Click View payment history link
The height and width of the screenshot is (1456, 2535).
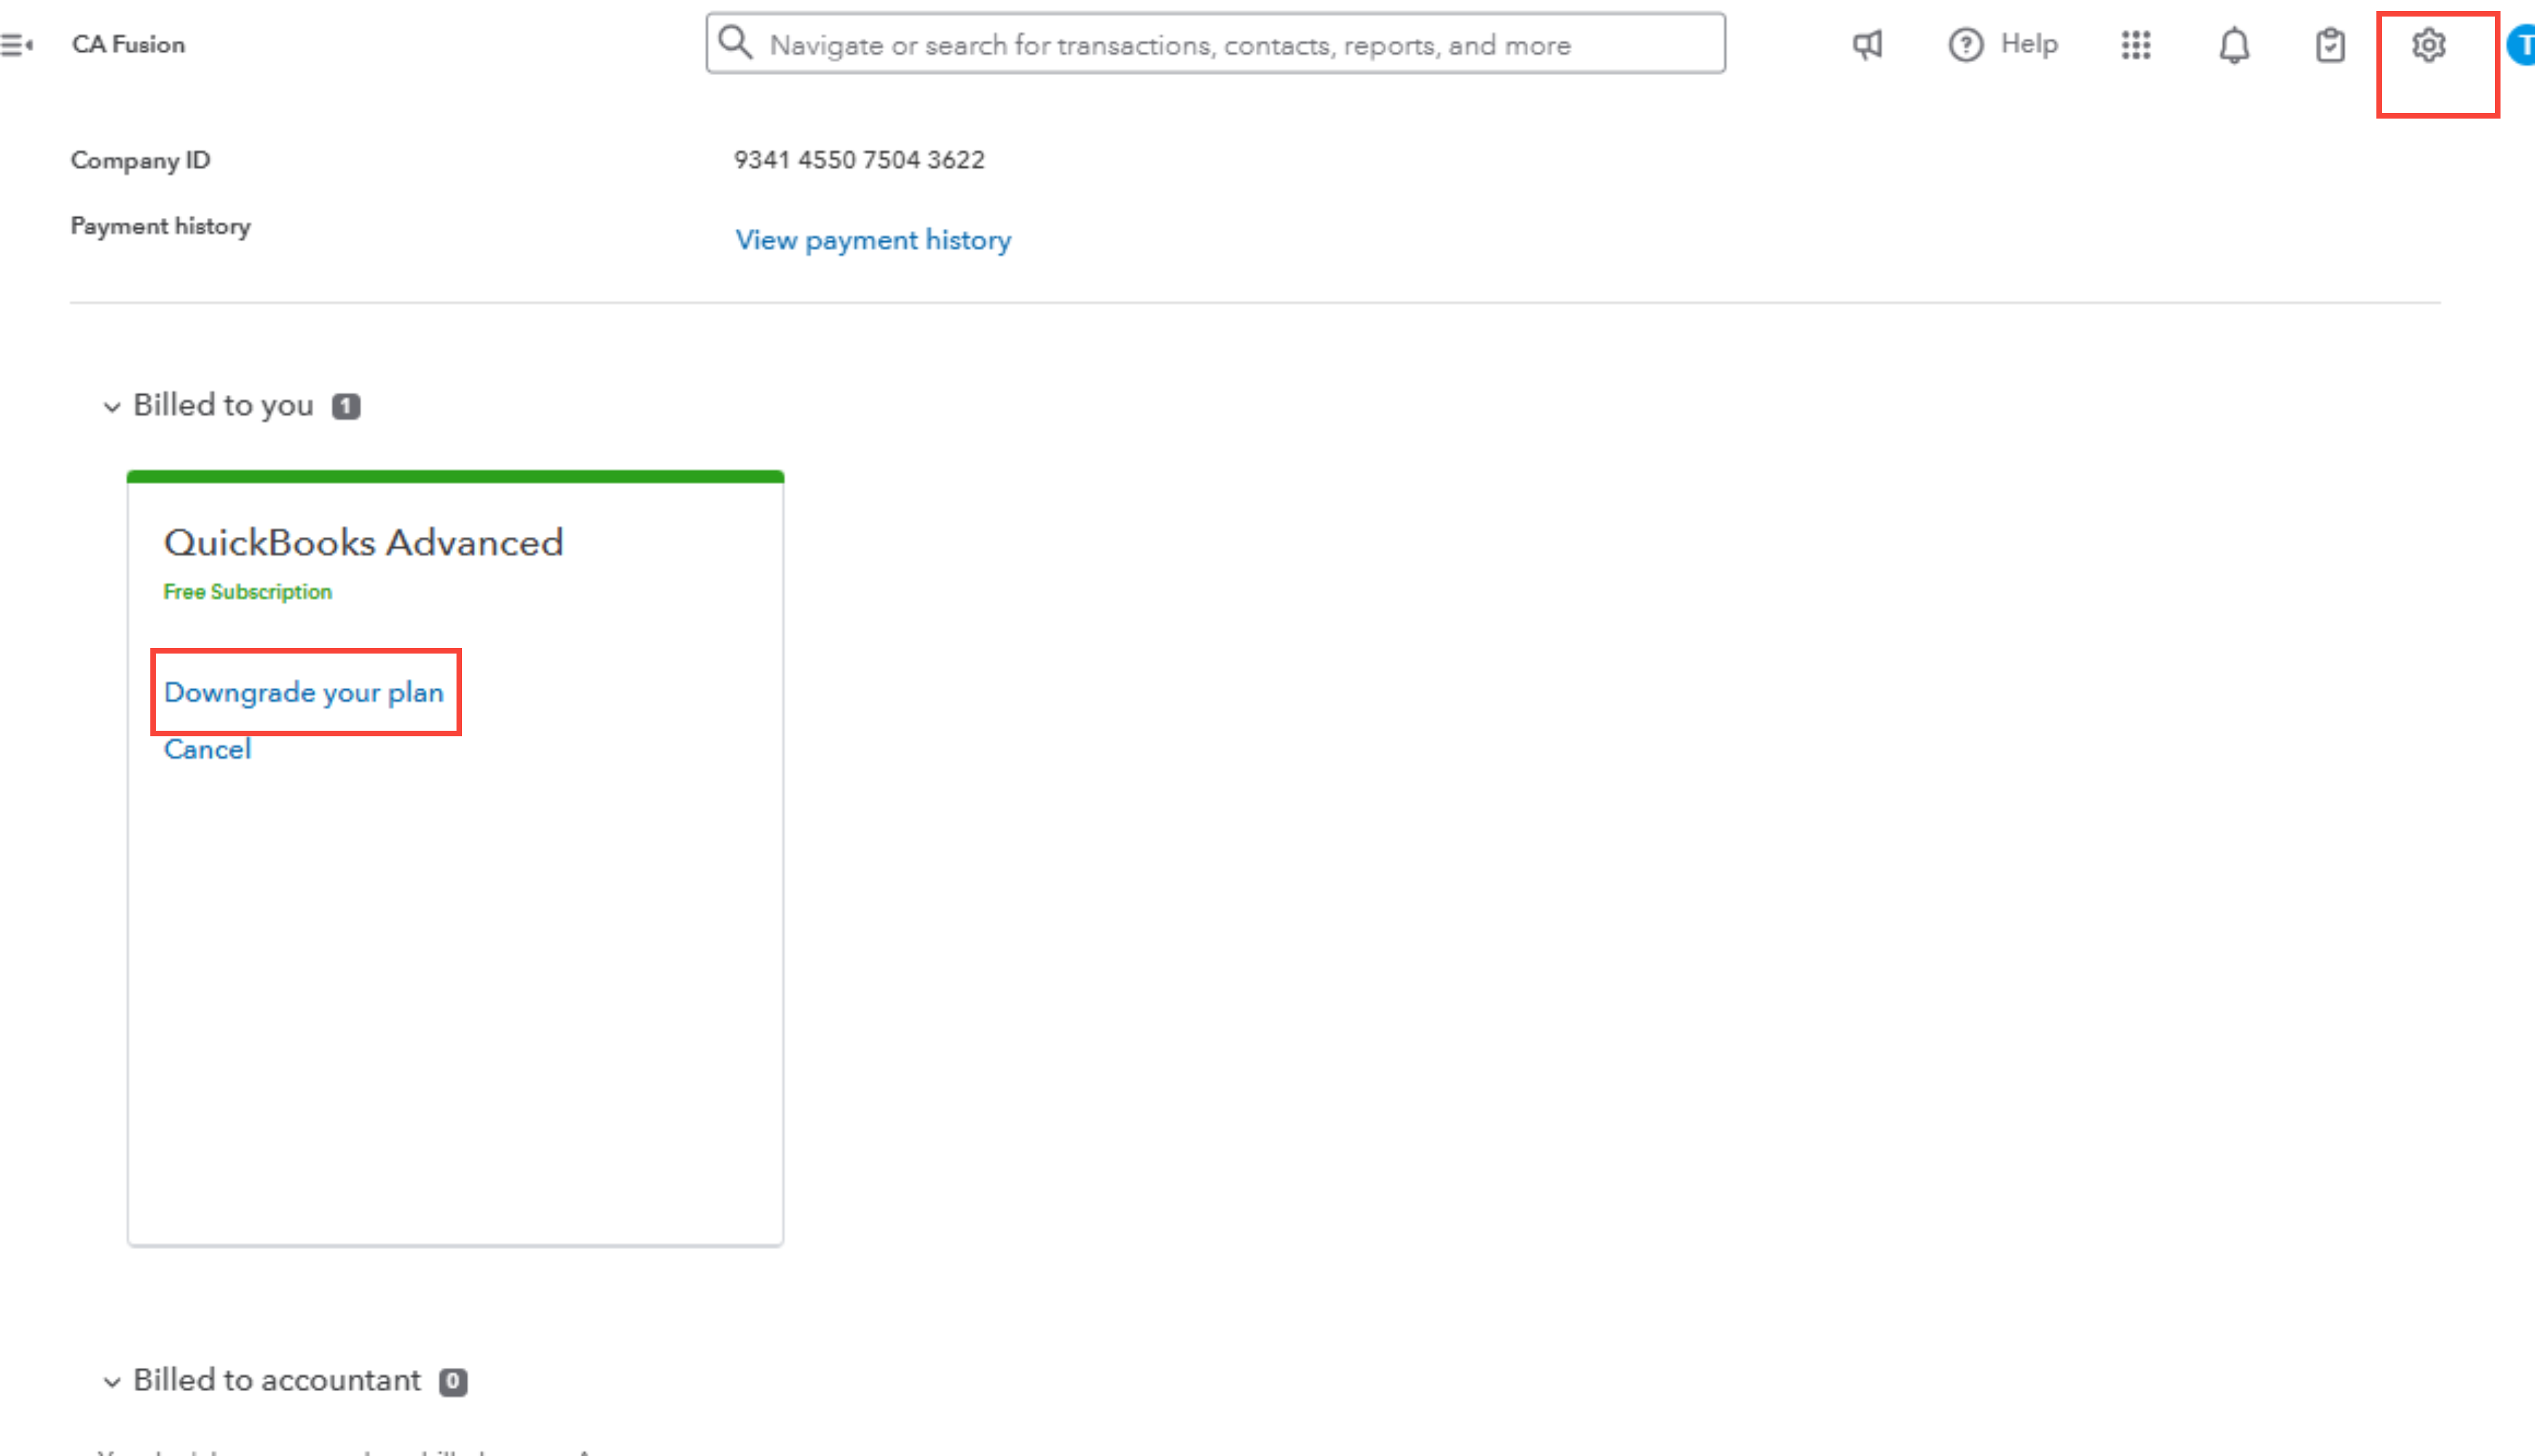click(873, 240)
